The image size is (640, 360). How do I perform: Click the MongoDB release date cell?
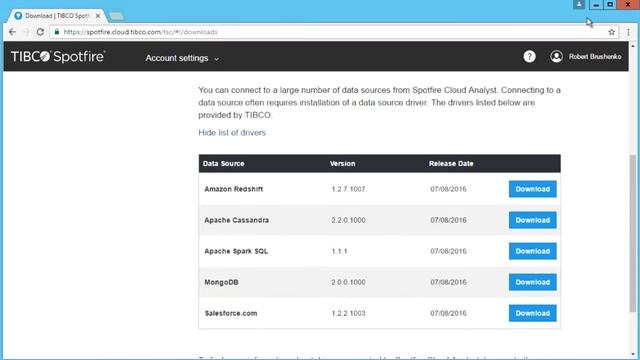click(448, 282)
